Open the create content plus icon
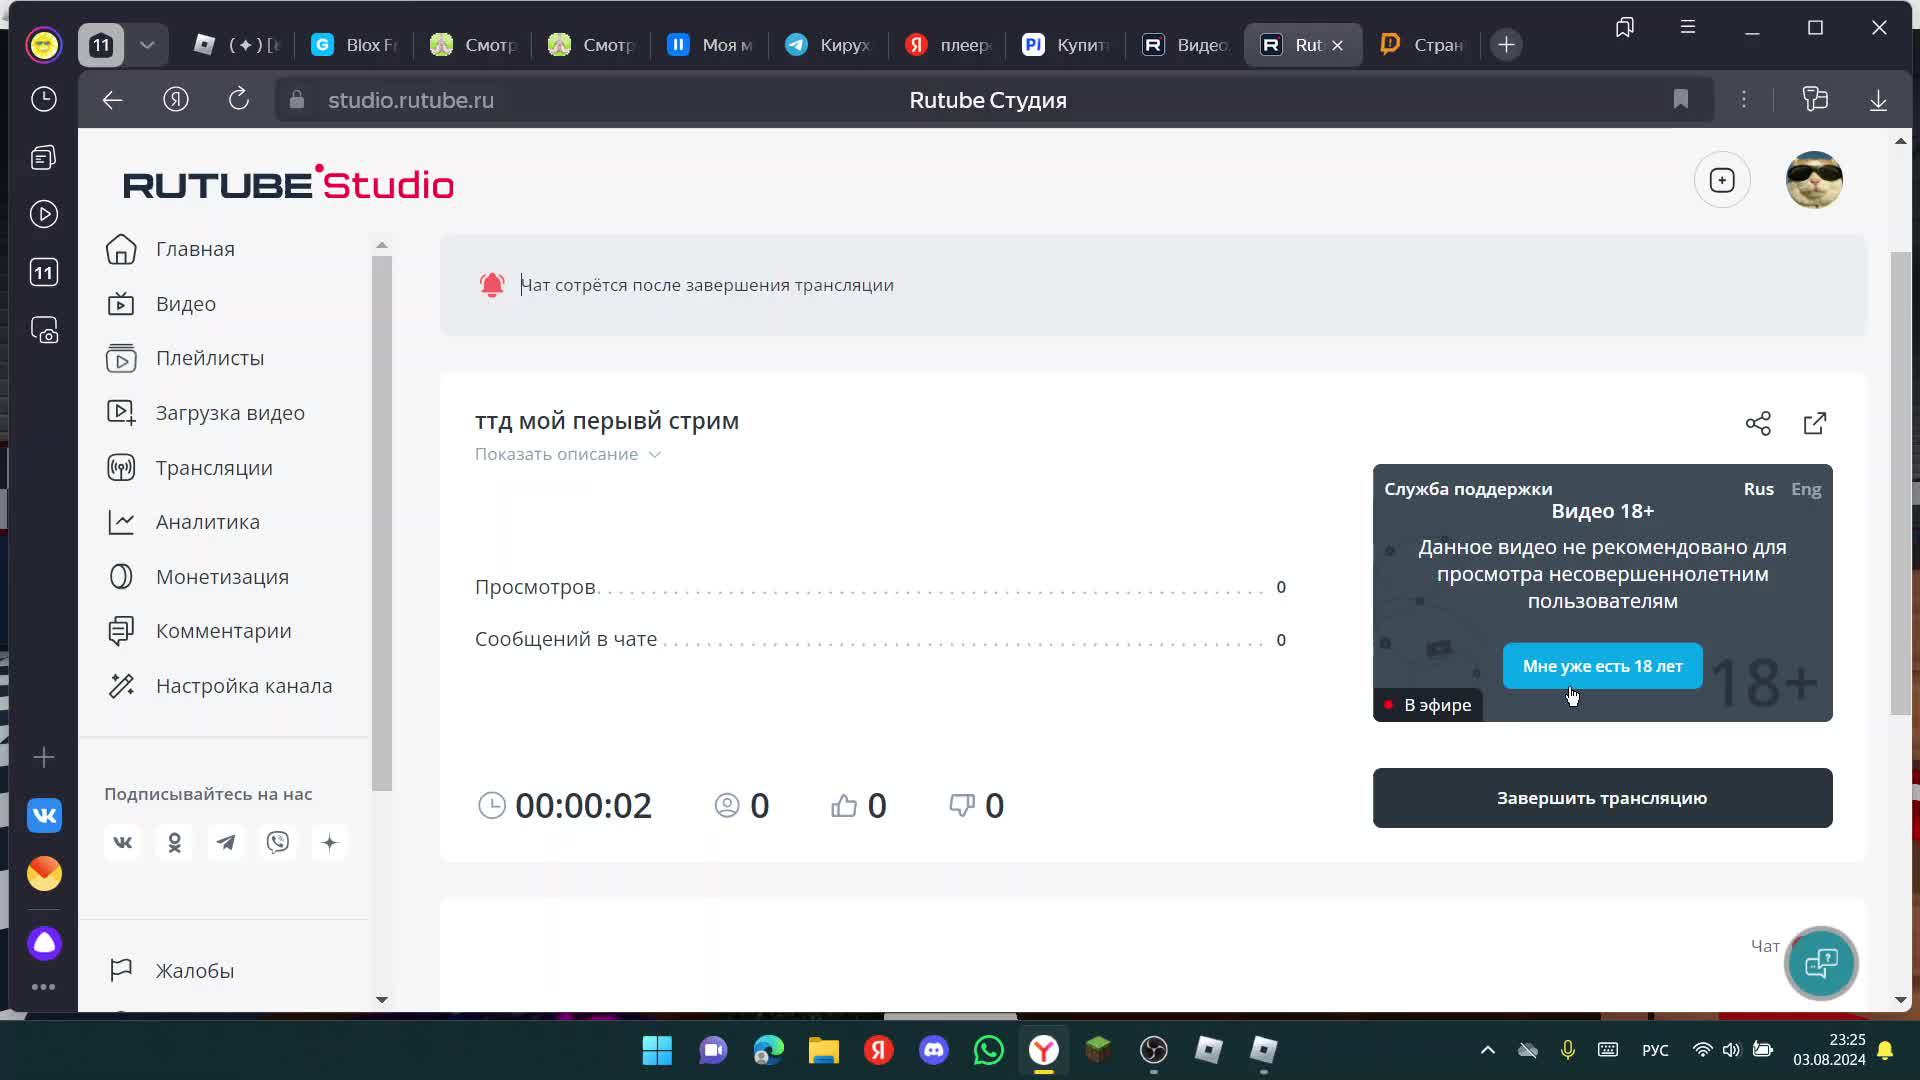1920x1080 pixels. tap(1722, 179)
